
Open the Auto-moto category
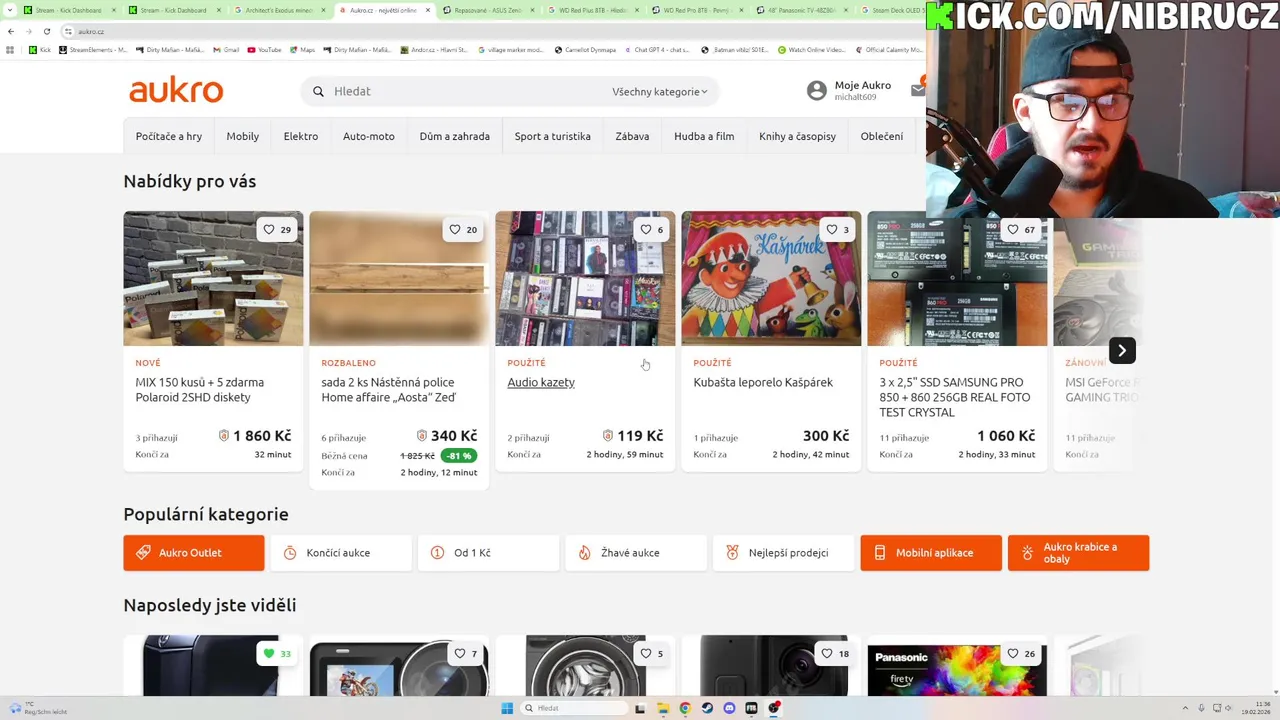pyautogui.click(x=369, y=136)
